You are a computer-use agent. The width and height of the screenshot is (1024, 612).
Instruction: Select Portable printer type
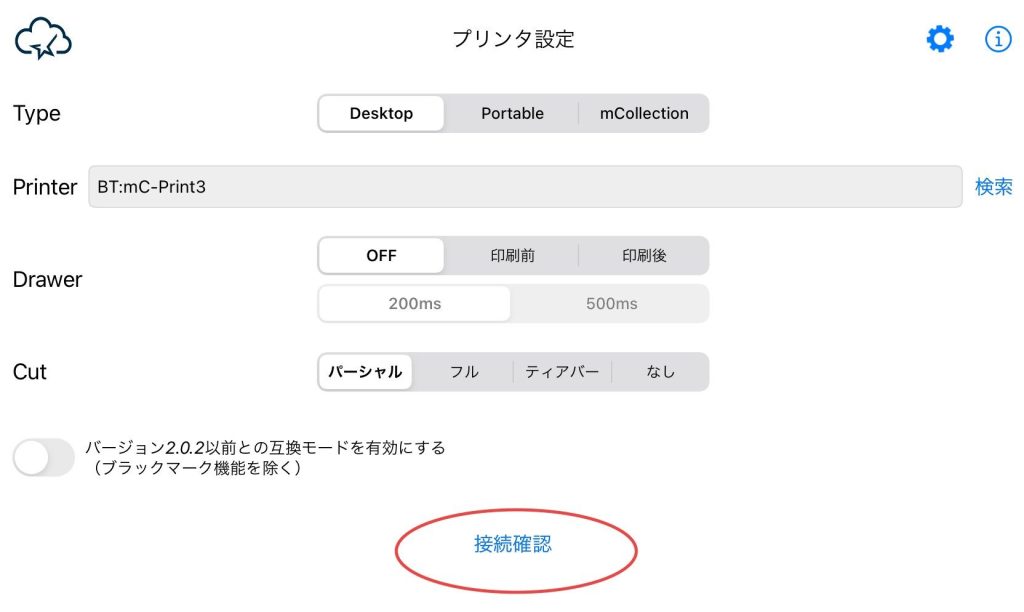tap(513, 114)
